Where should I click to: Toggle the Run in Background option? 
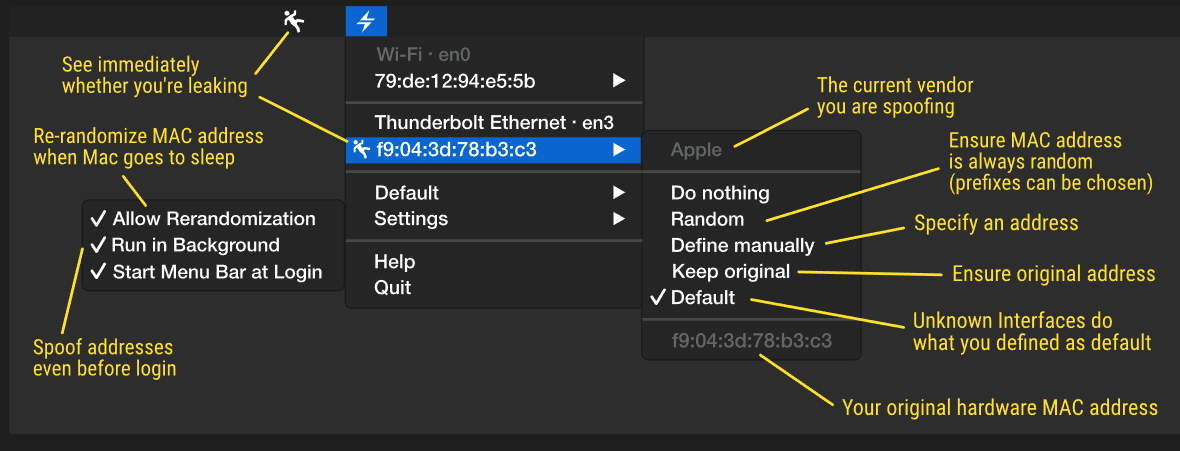pyautogui.click(x=186, y=245)
